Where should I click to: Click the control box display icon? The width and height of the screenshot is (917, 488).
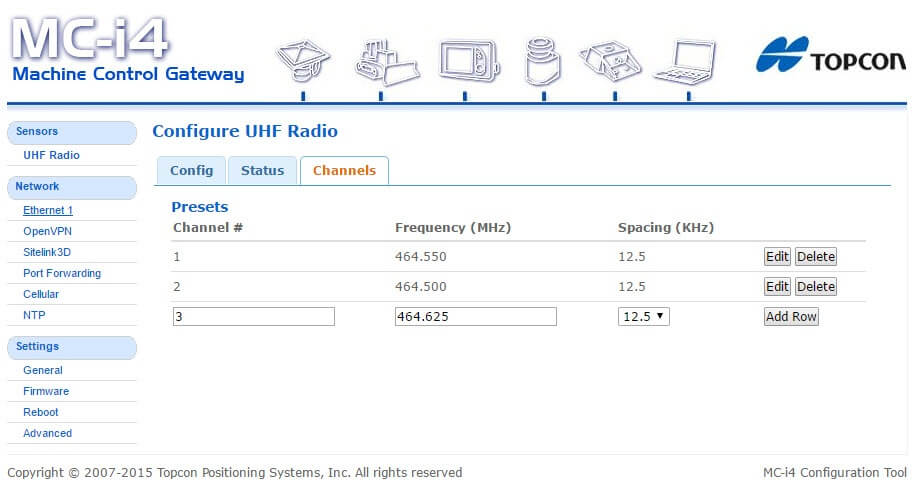coord(470,61)
